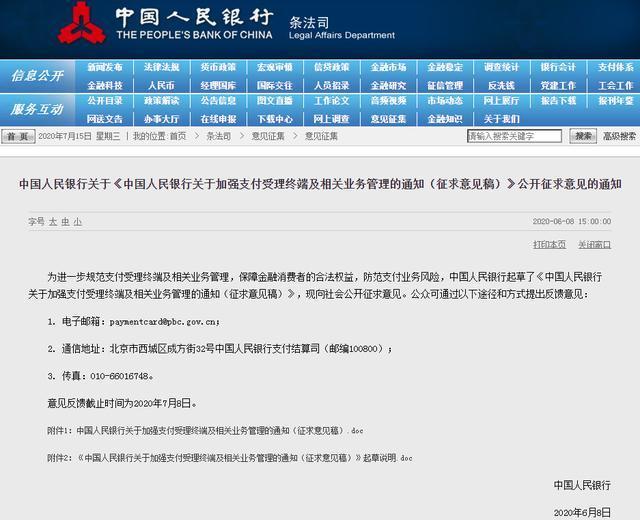Click the 搜索 search button

pyautogui.click(x=583, y=136)
